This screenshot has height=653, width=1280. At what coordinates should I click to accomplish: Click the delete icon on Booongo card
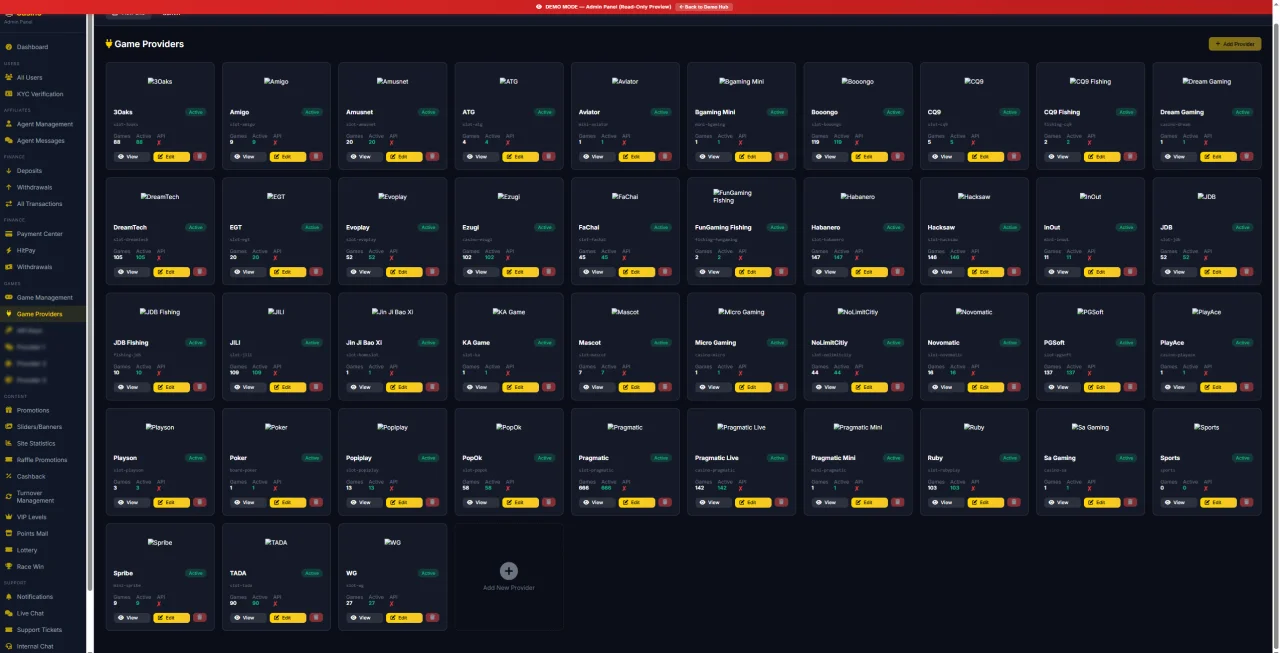coord(898,156)
